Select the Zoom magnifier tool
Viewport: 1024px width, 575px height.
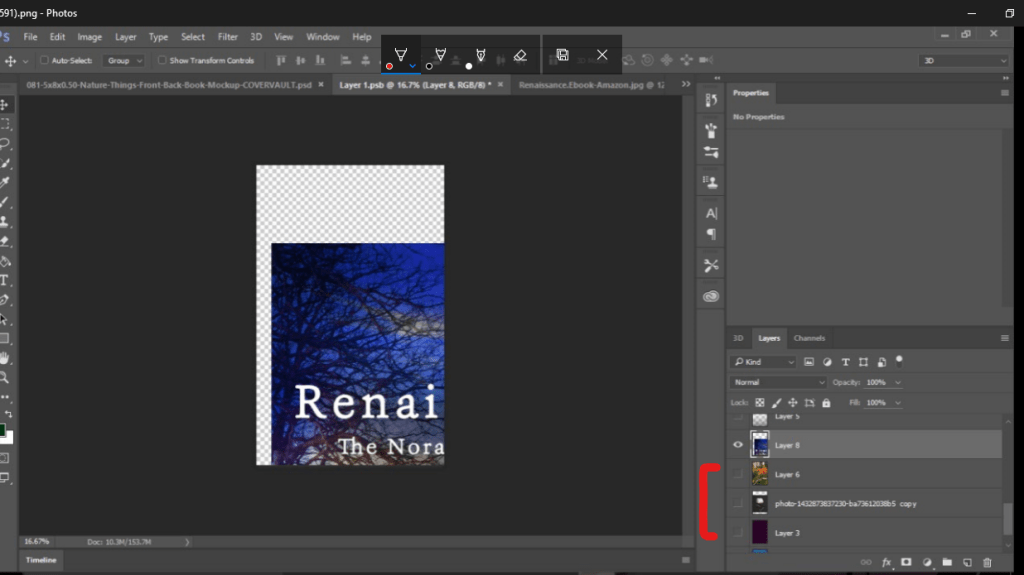coord(5,377)
